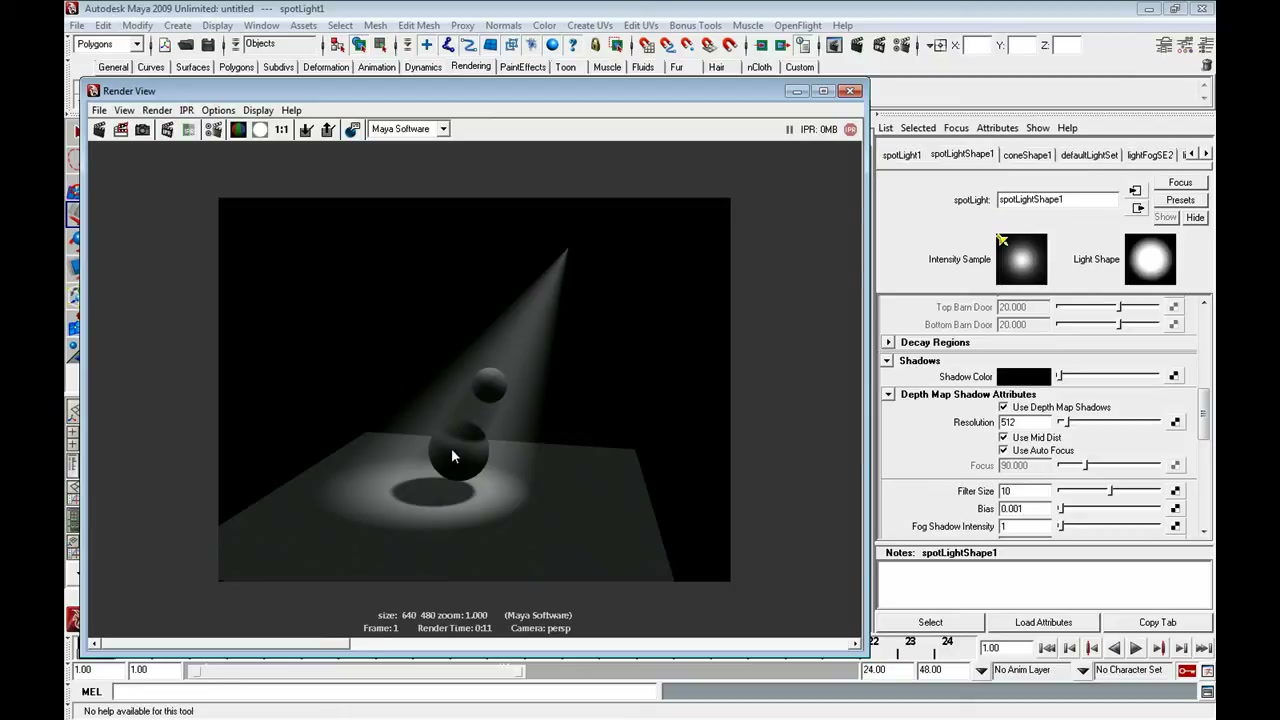Click the output connection icon below spotLight name

[x=1138, y=208]
